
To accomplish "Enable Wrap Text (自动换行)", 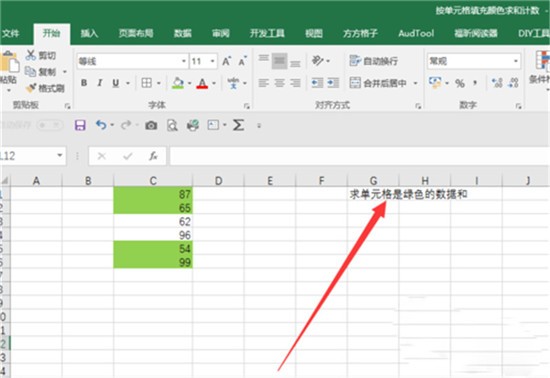I will 373,61.
